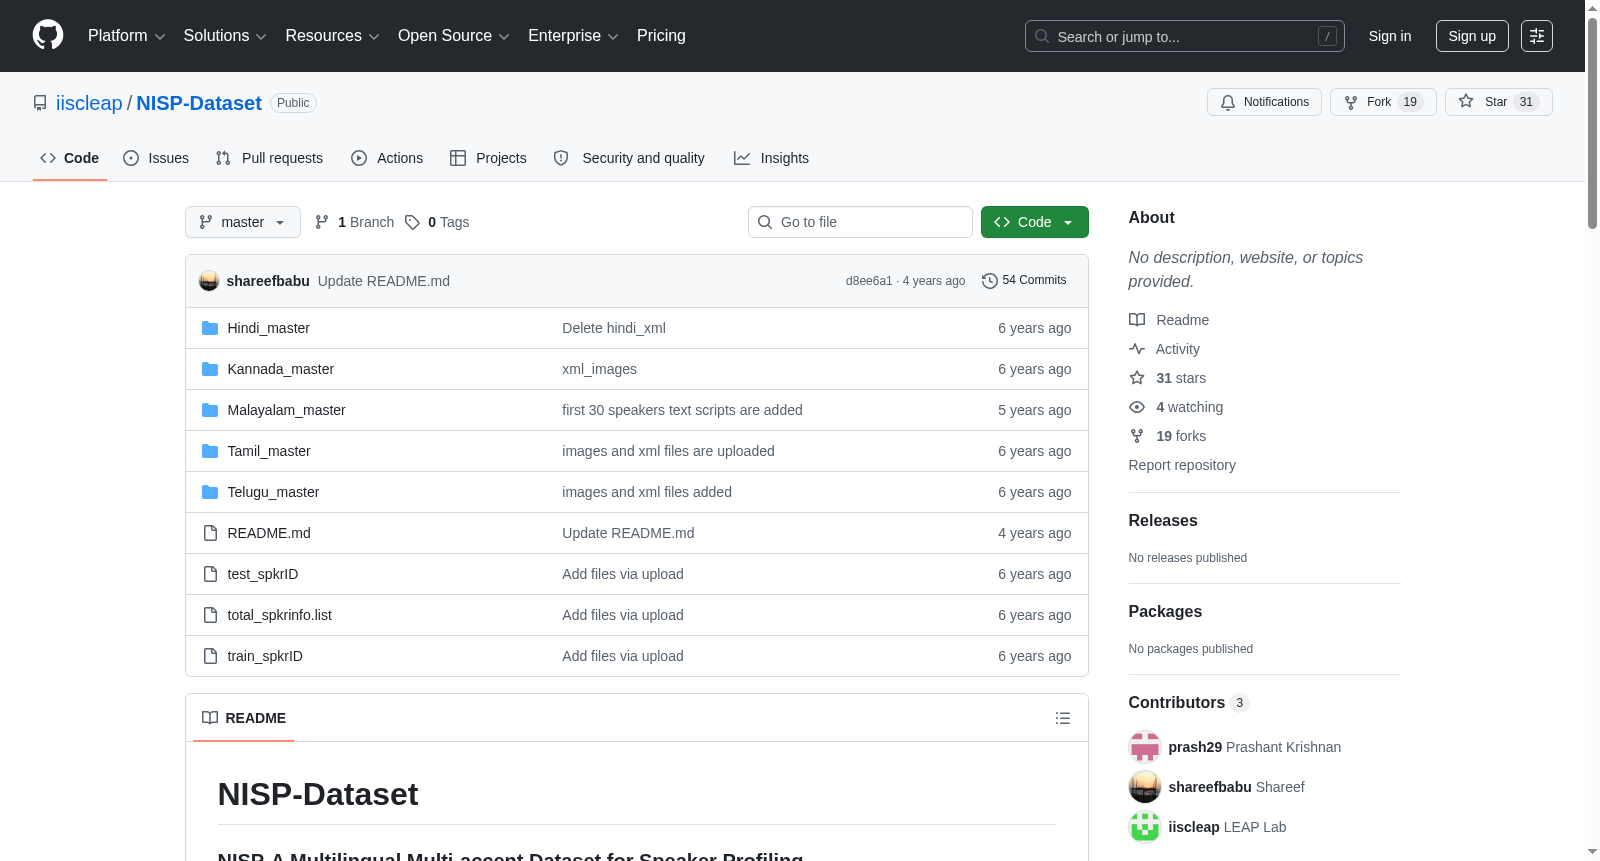The image size is (1600, 861).
Task: Click the total_spkrinfo.list file icon
Action: click(210, 615)
